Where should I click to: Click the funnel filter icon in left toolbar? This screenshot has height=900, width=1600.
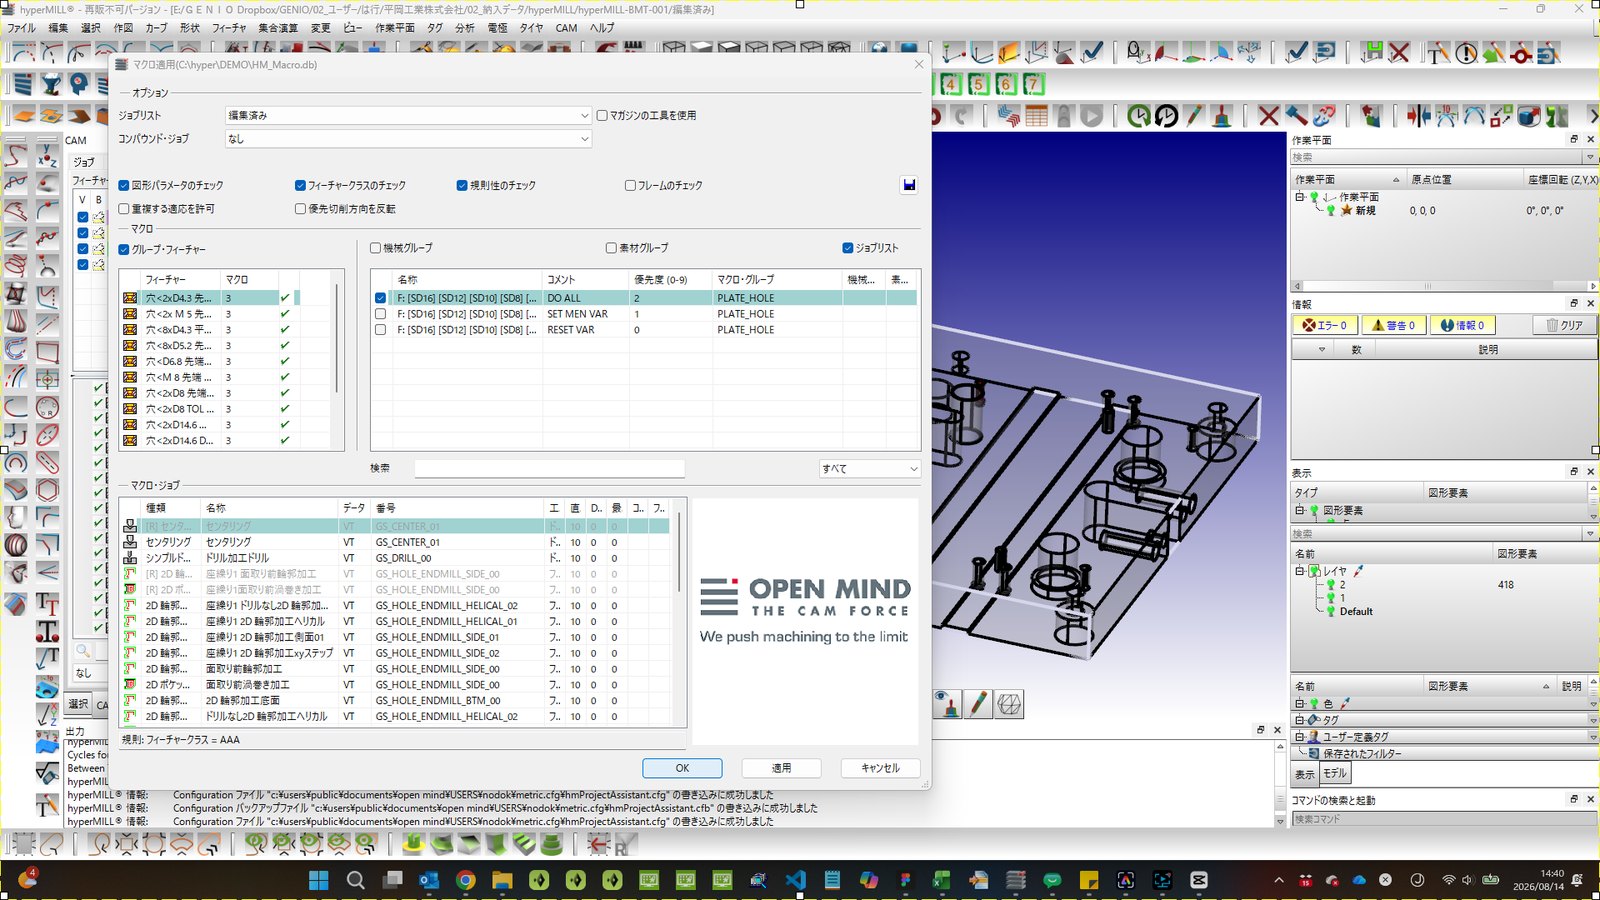point(51,85)
